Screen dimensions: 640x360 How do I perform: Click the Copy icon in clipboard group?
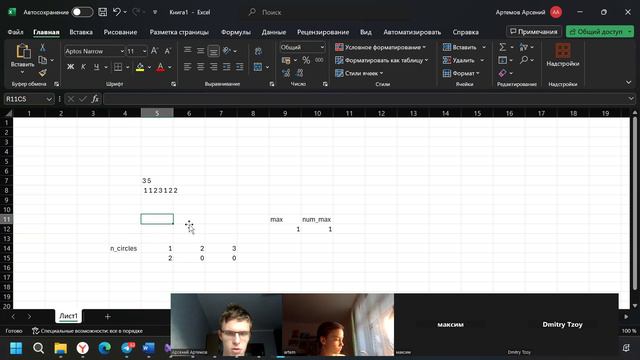coord(42,60)
